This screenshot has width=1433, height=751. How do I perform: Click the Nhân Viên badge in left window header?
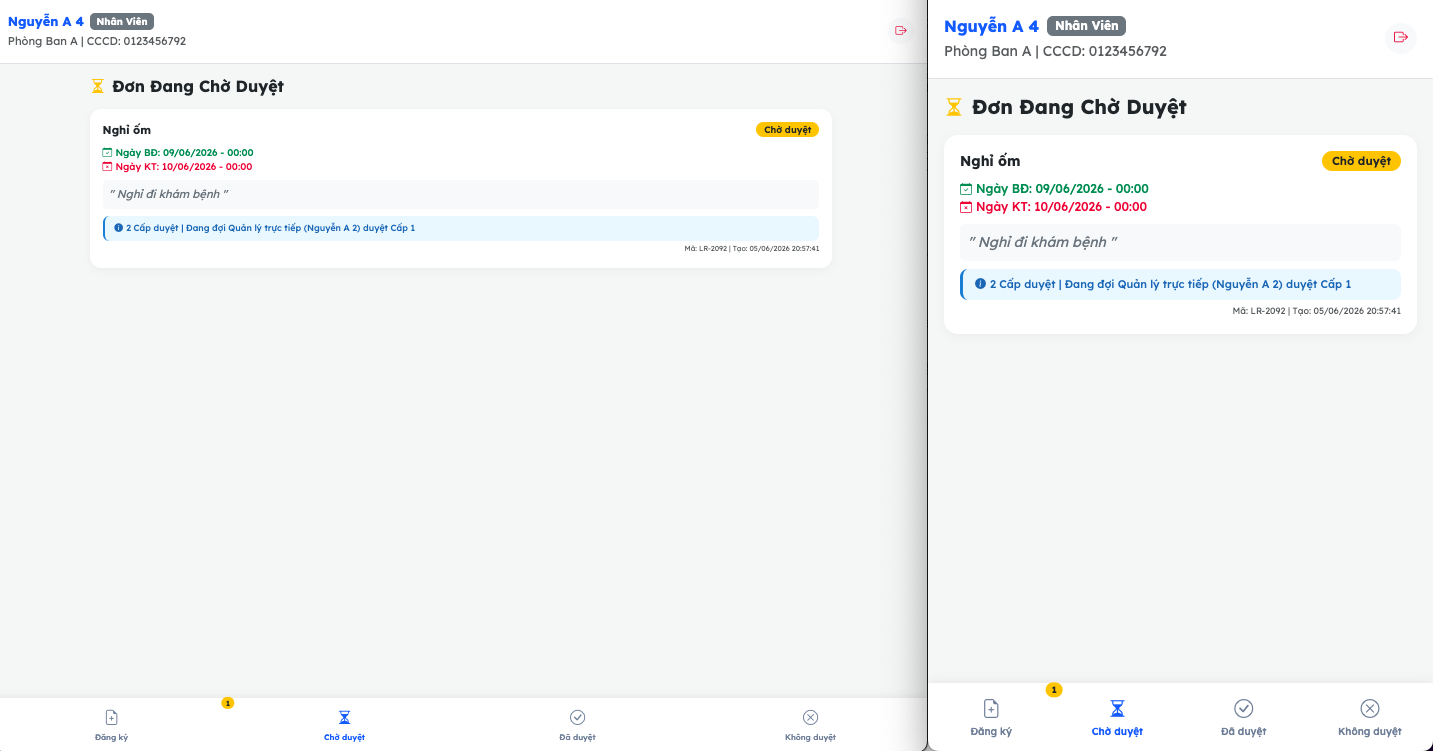tap(122, 21)
